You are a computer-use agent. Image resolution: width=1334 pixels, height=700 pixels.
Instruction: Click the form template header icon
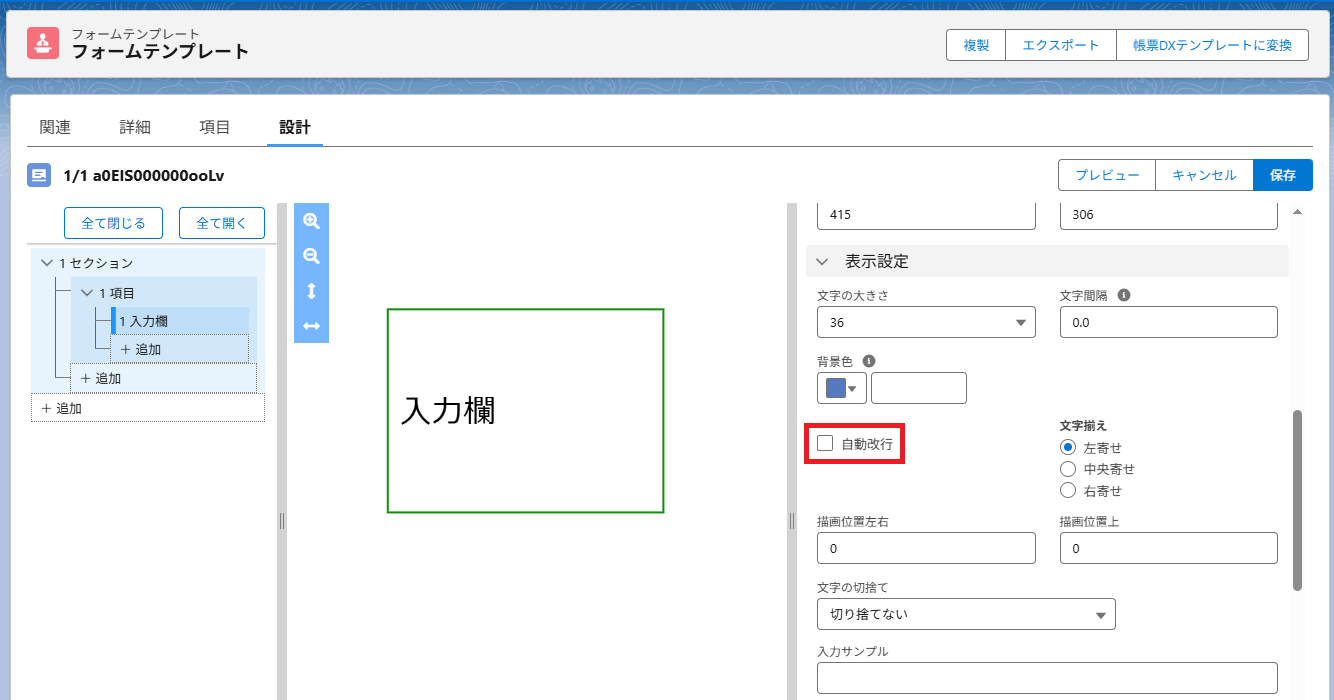(x=43, y=43)
